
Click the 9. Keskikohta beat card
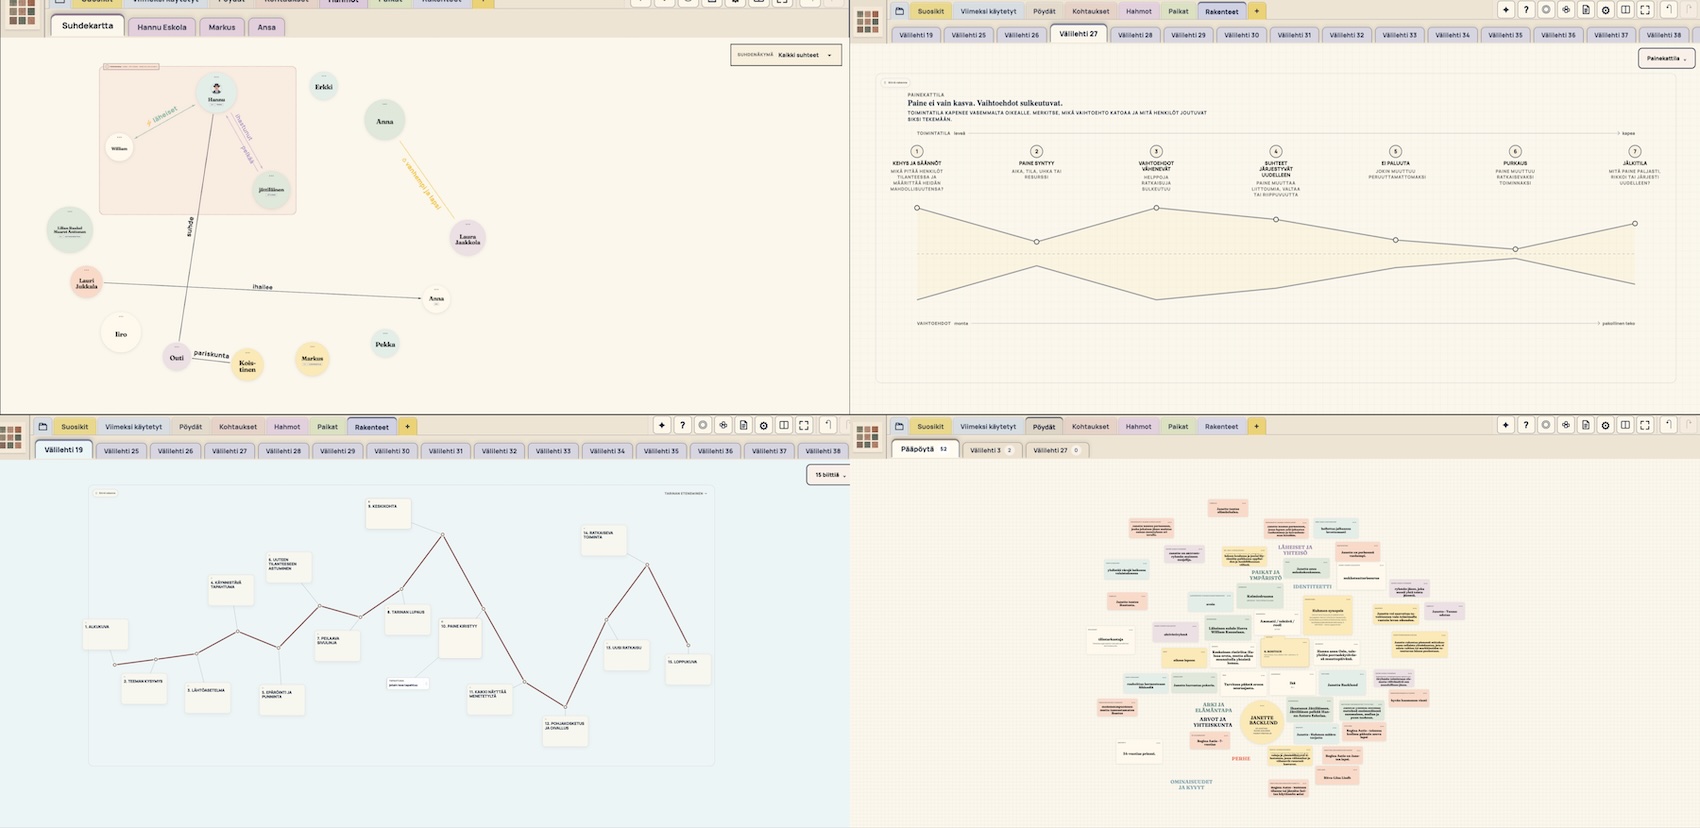click(x=388, y=513)
